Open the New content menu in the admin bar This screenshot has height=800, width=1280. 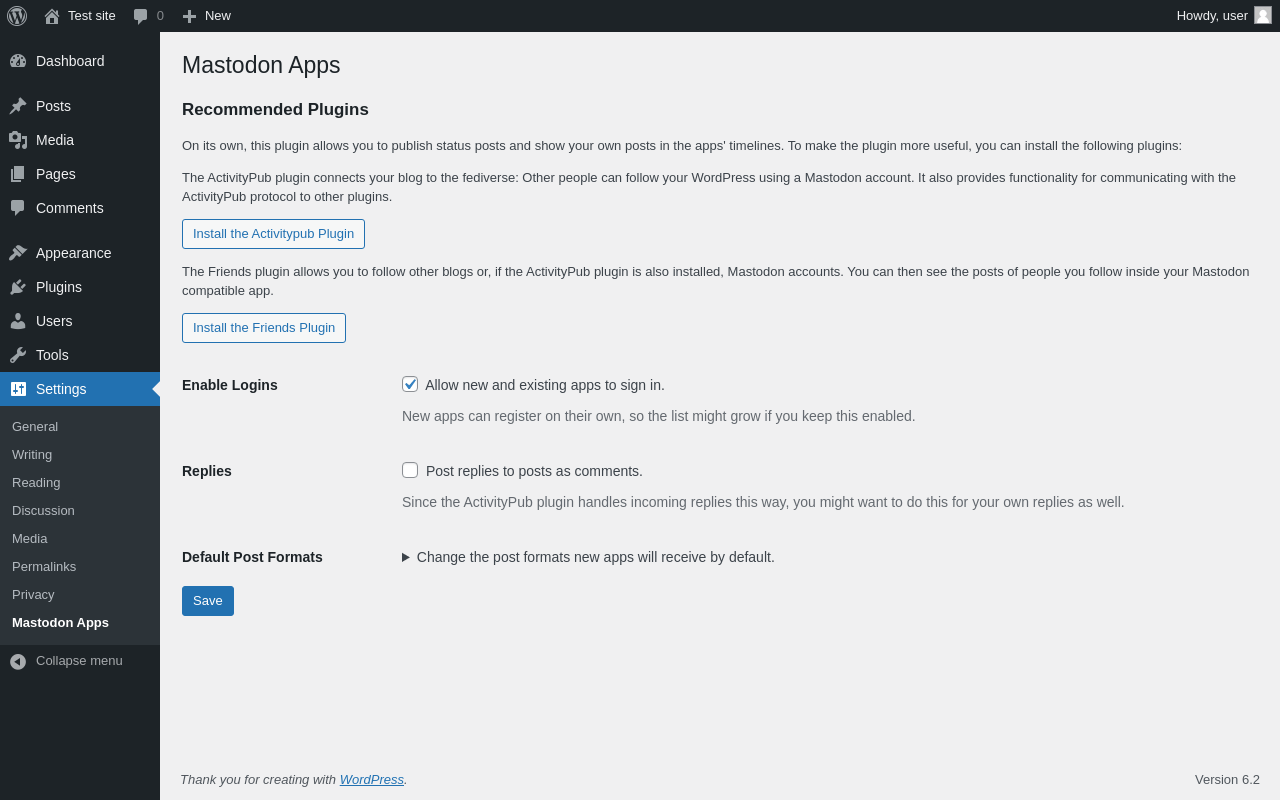206,16
